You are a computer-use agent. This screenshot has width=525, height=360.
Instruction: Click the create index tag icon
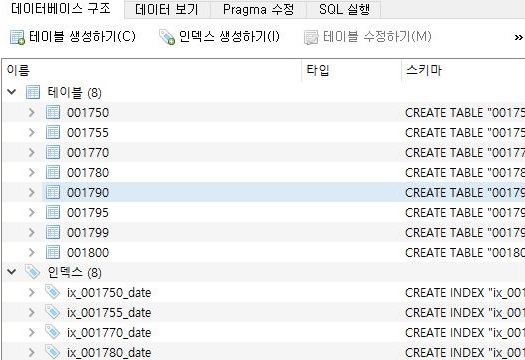pyautogui.click(x=167, y=37)
